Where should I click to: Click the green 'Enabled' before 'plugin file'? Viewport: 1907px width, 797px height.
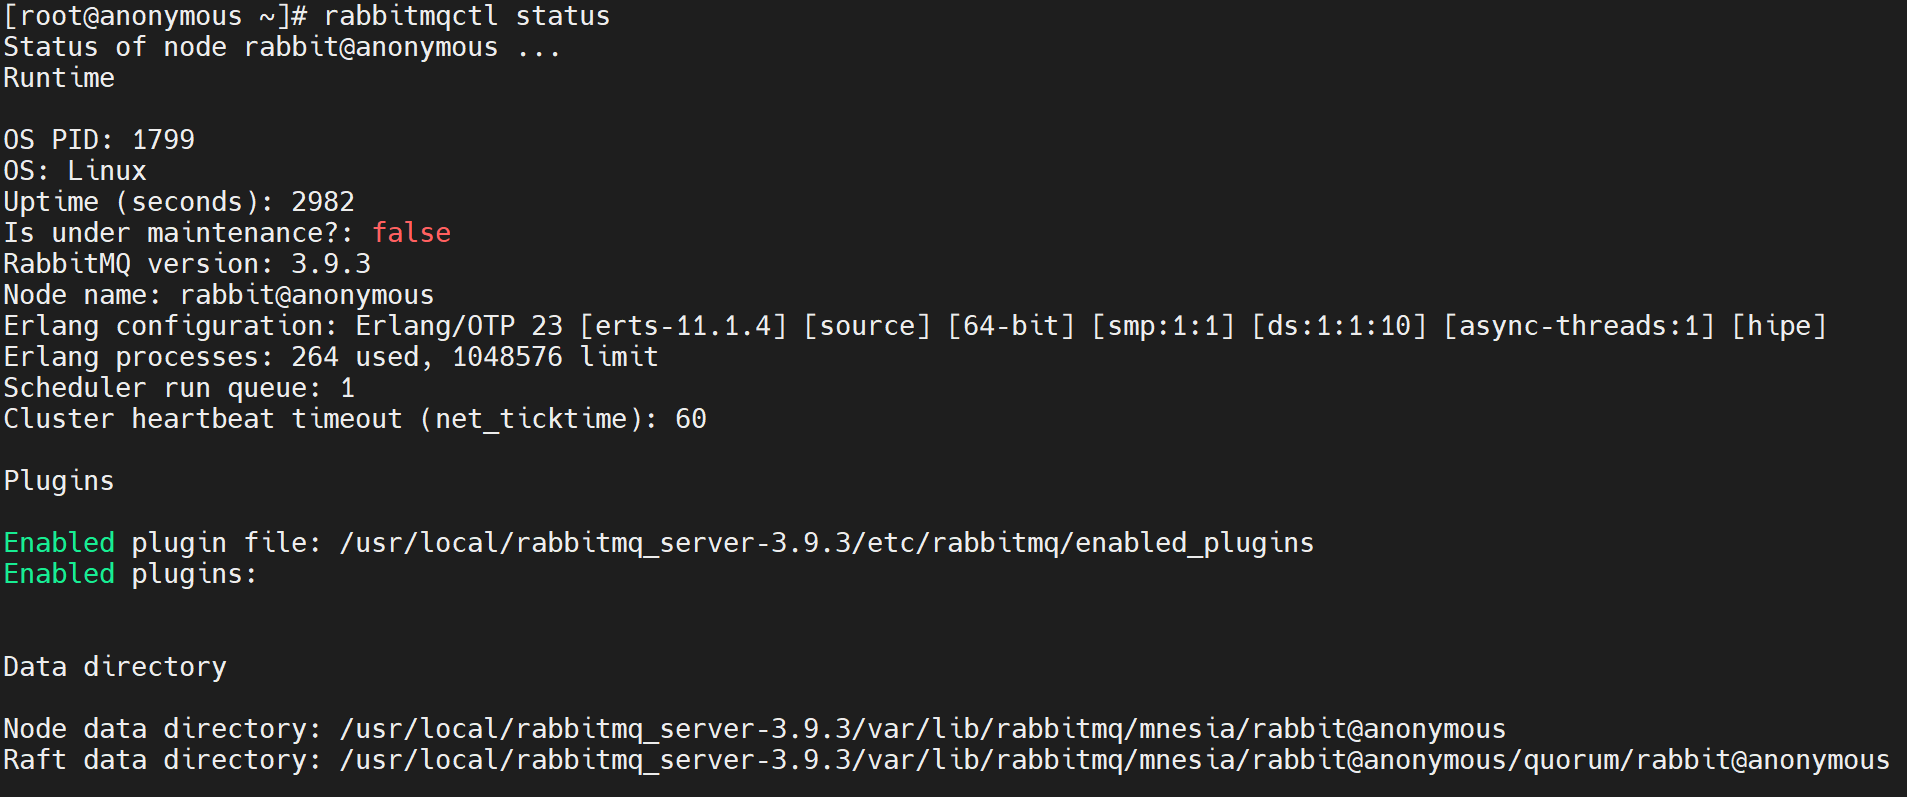tap(59, 543)
